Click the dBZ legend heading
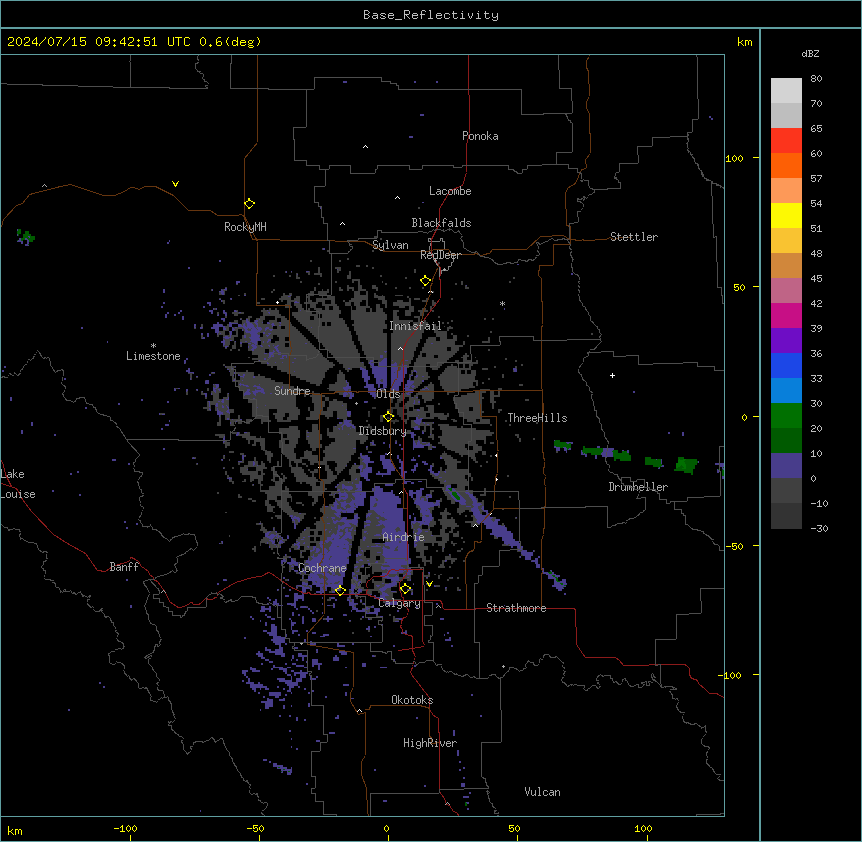Screen dimensions: 862x842 [x=810, y=53]
